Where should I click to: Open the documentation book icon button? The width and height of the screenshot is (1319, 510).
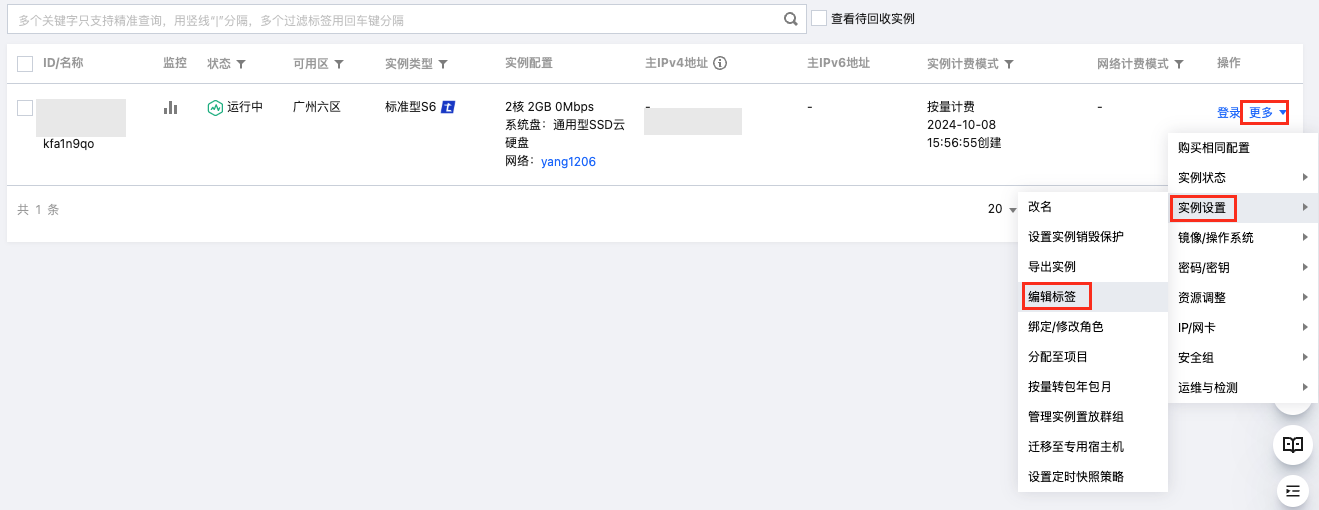(1293, 445)
